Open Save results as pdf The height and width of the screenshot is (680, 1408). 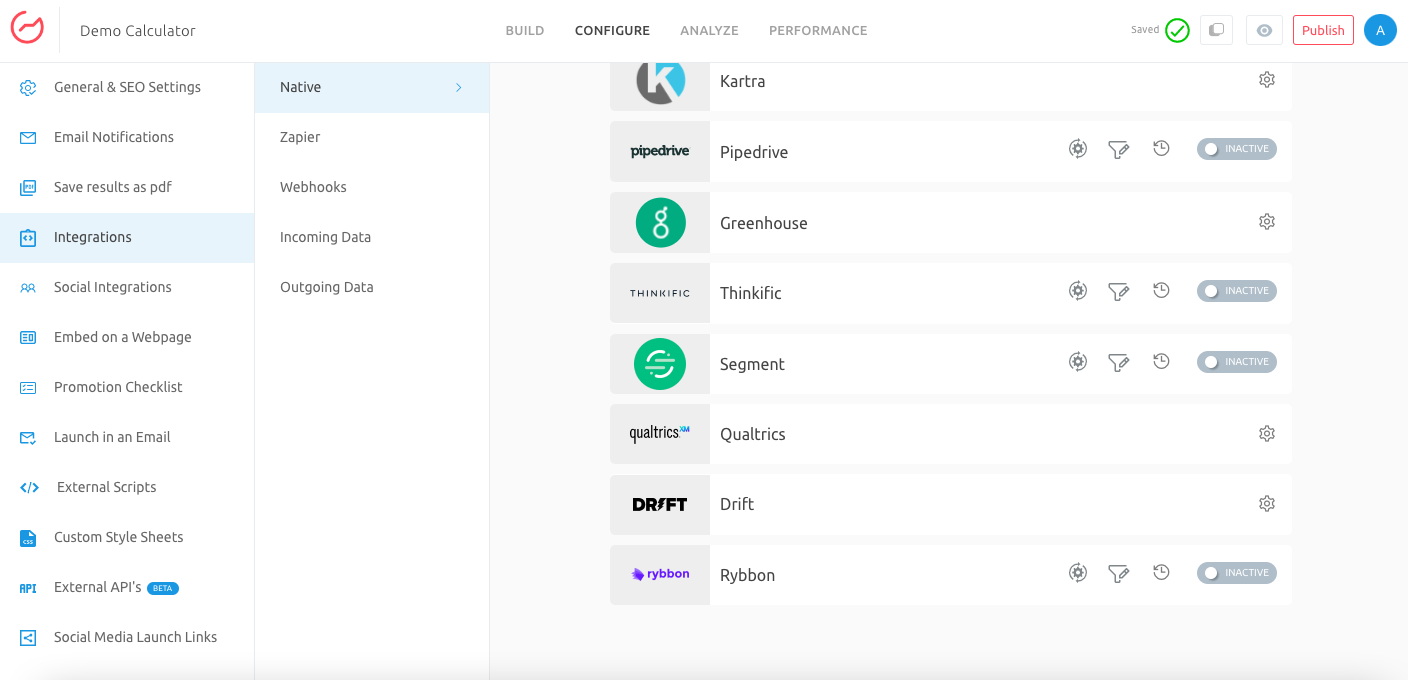(127, 187)
